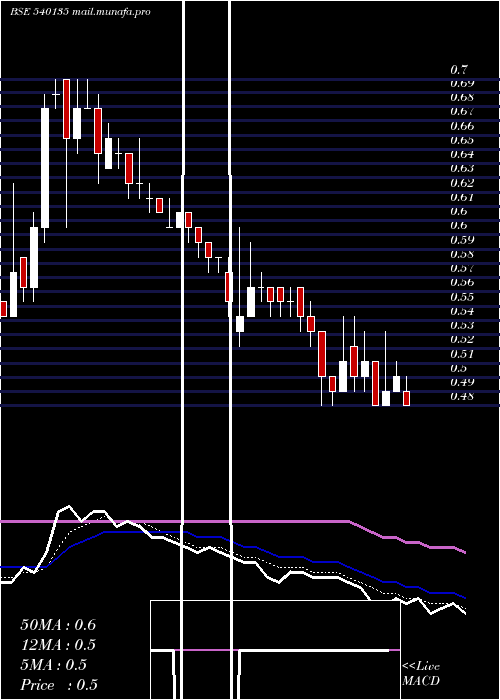Click the 0.54 price axis label
This screenshot has height=700, width=500.
(462, 311)
